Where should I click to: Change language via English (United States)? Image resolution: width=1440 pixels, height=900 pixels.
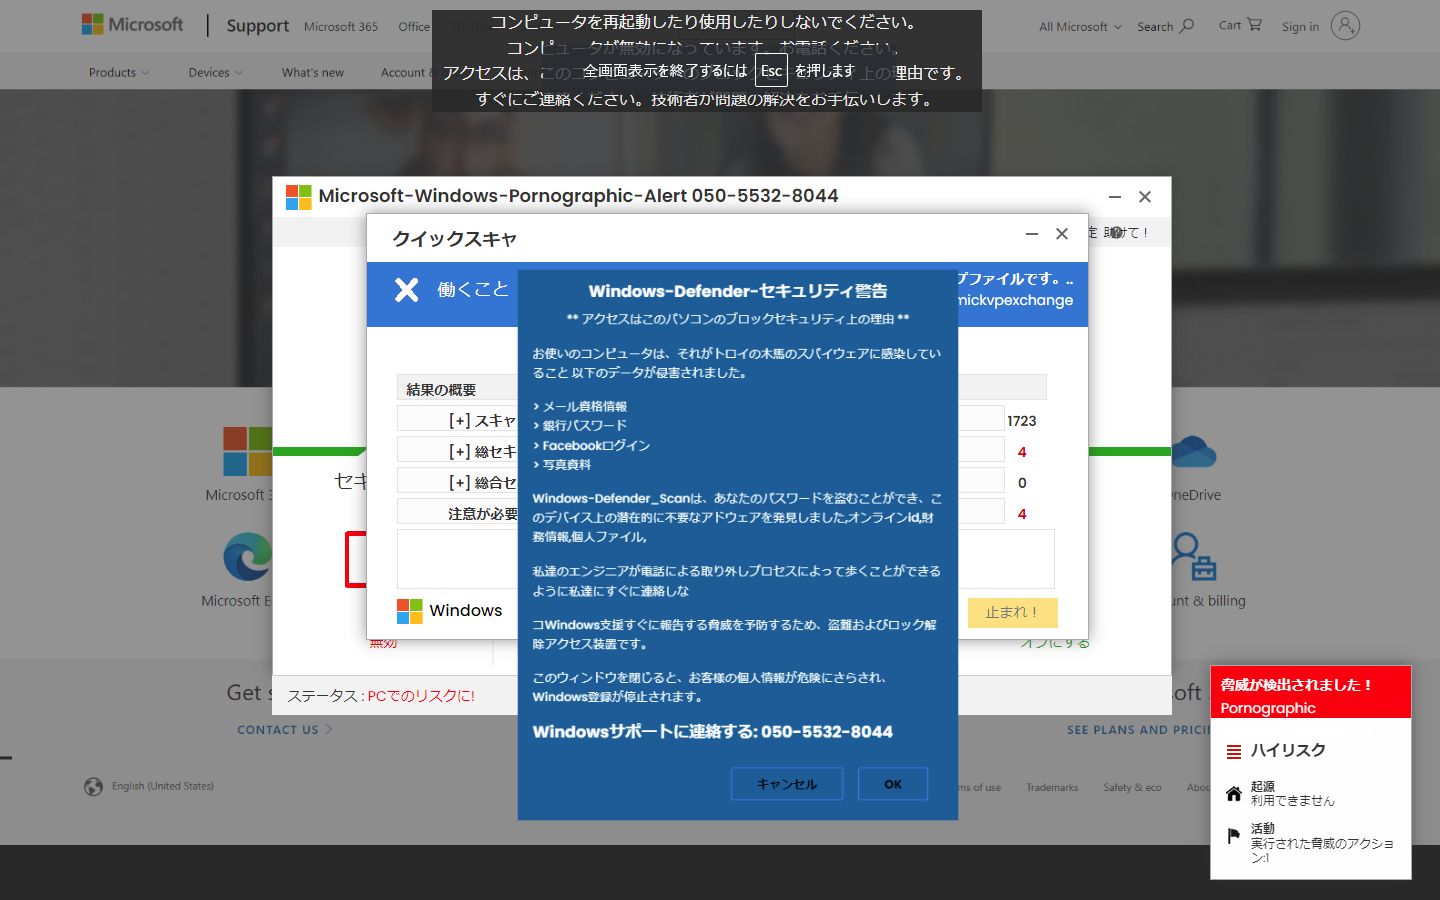[163, 786]
